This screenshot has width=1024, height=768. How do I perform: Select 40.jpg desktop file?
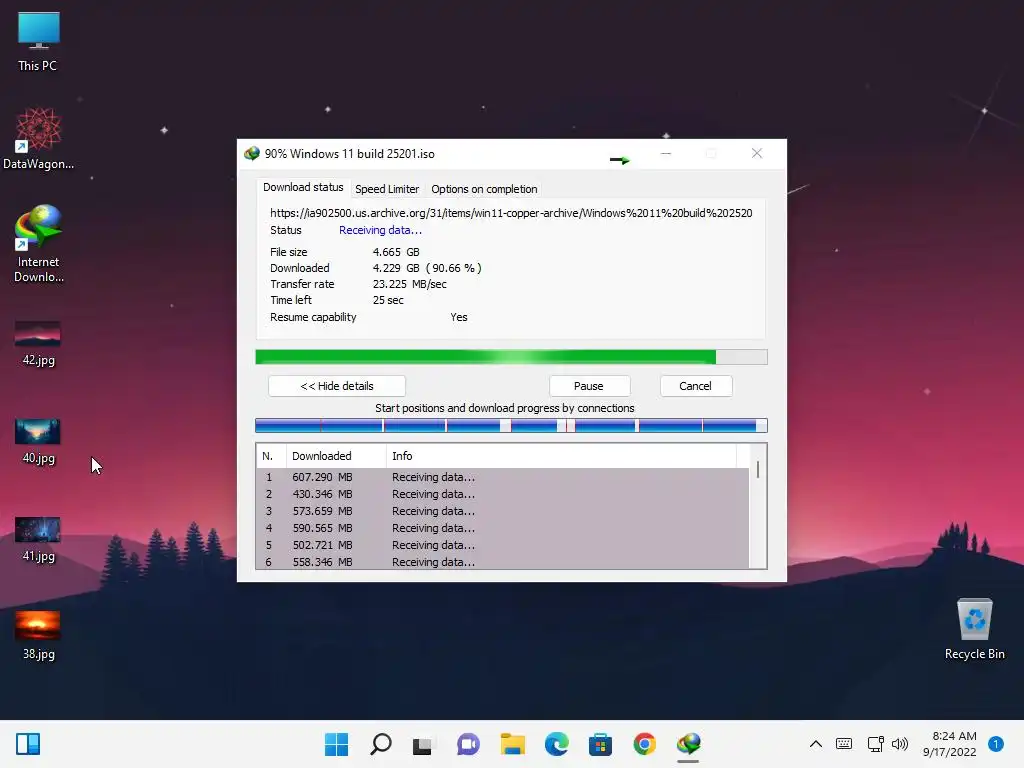point(38,441)
